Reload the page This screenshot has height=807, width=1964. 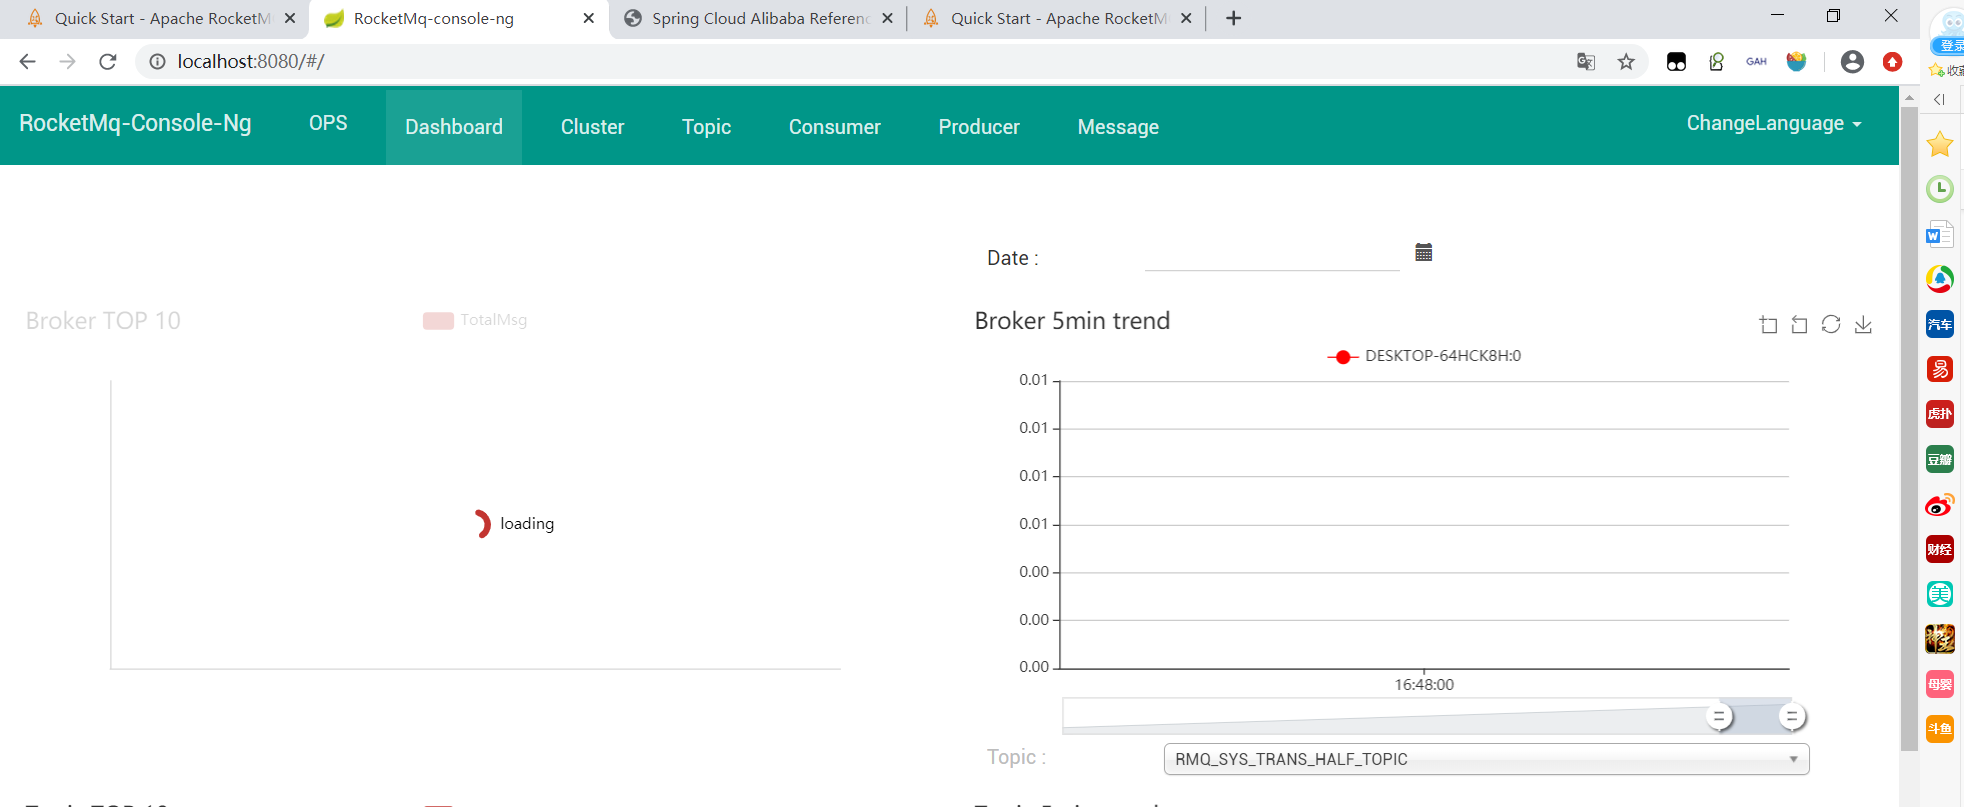(x=108, y=62)
